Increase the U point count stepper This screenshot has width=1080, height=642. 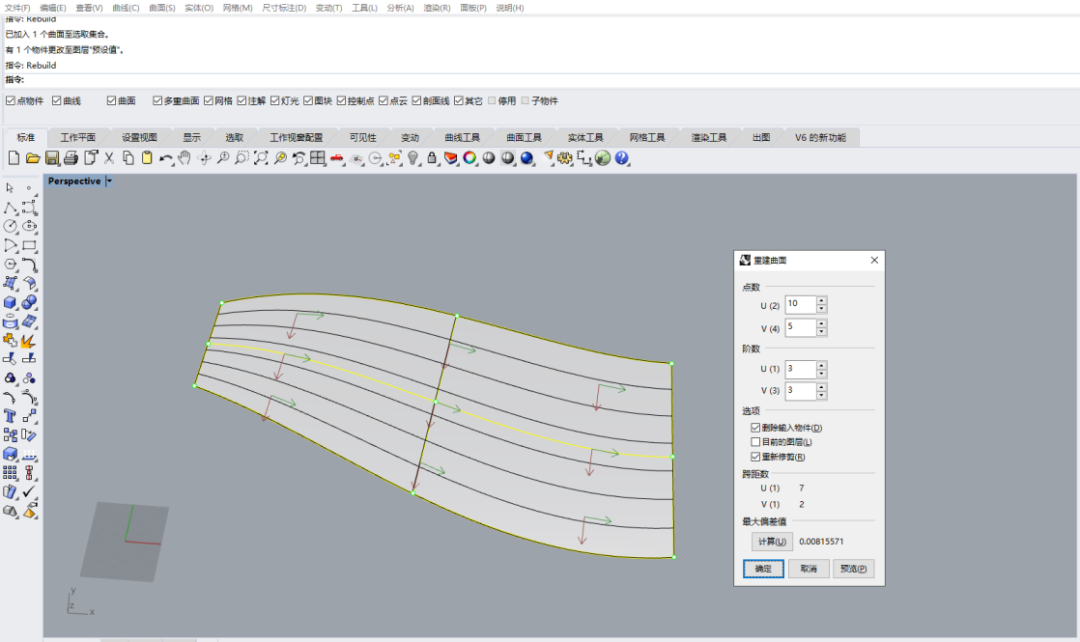point(821,300)
